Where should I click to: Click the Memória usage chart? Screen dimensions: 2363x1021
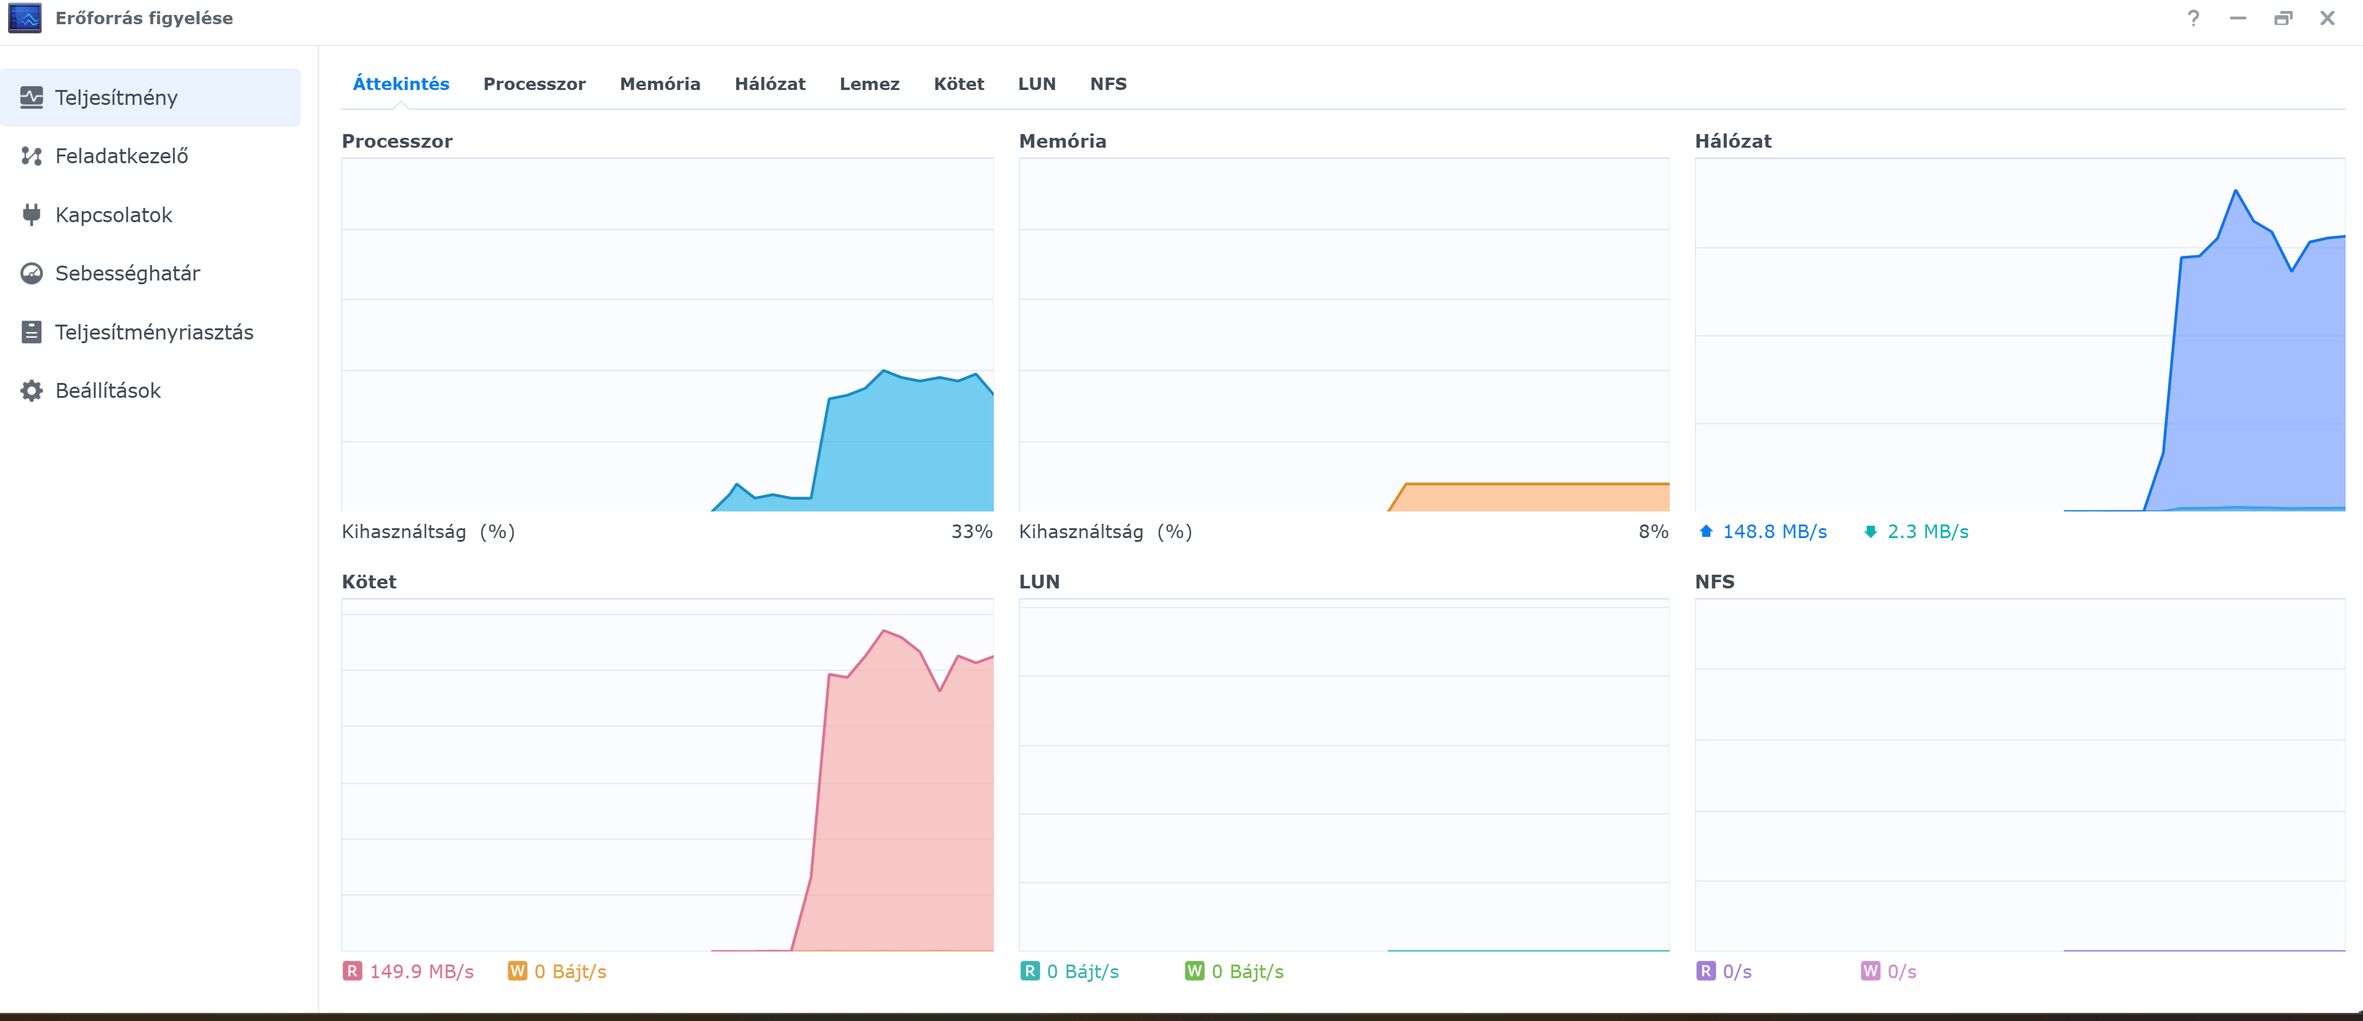[x=1344, y=335]
